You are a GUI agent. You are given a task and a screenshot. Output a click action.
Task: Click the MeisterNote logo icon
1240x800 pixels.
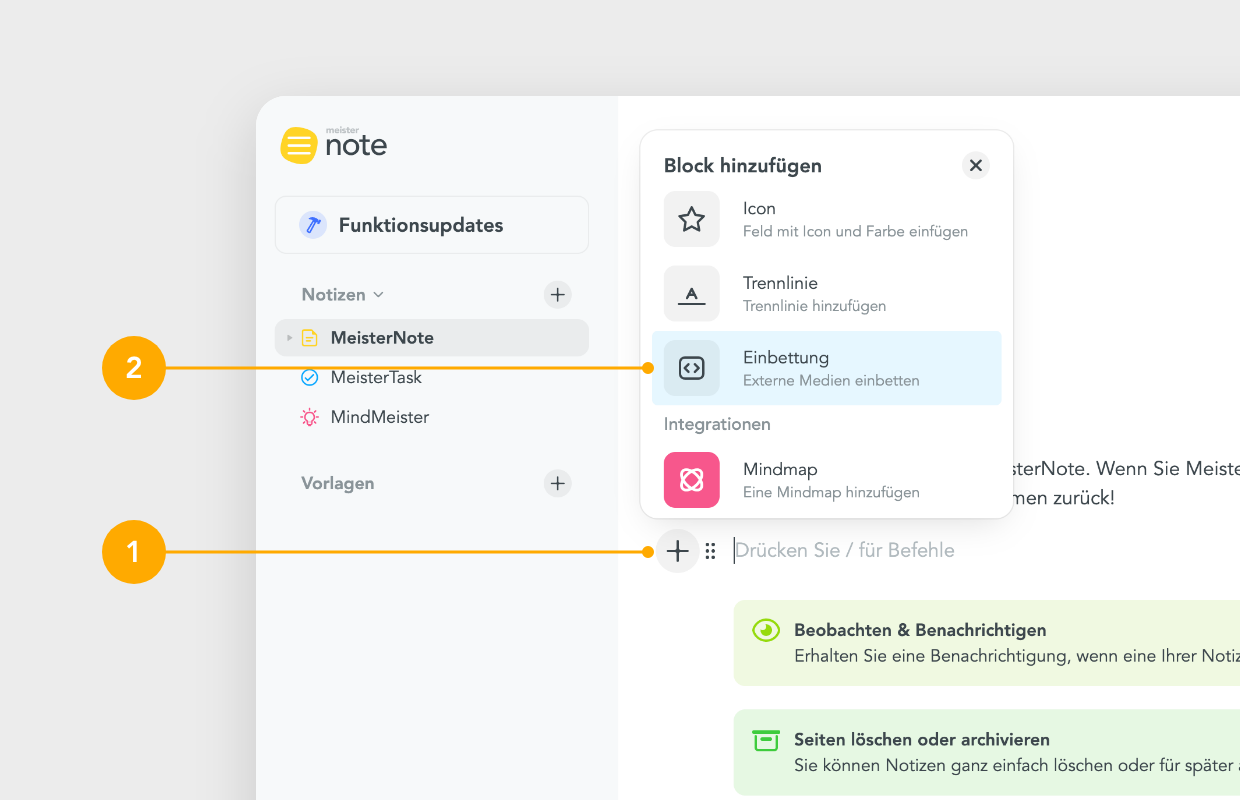point(299,146)
